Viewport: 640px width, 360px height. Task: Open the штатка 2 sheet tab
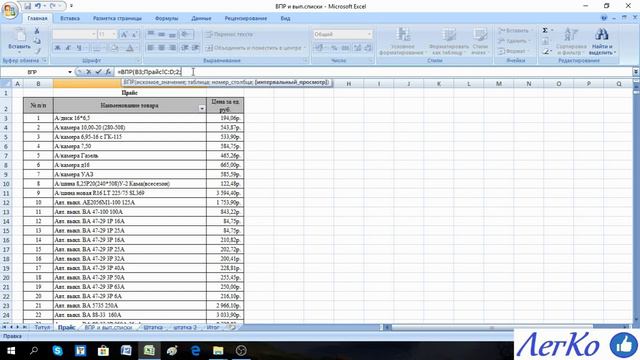(185, 327)
